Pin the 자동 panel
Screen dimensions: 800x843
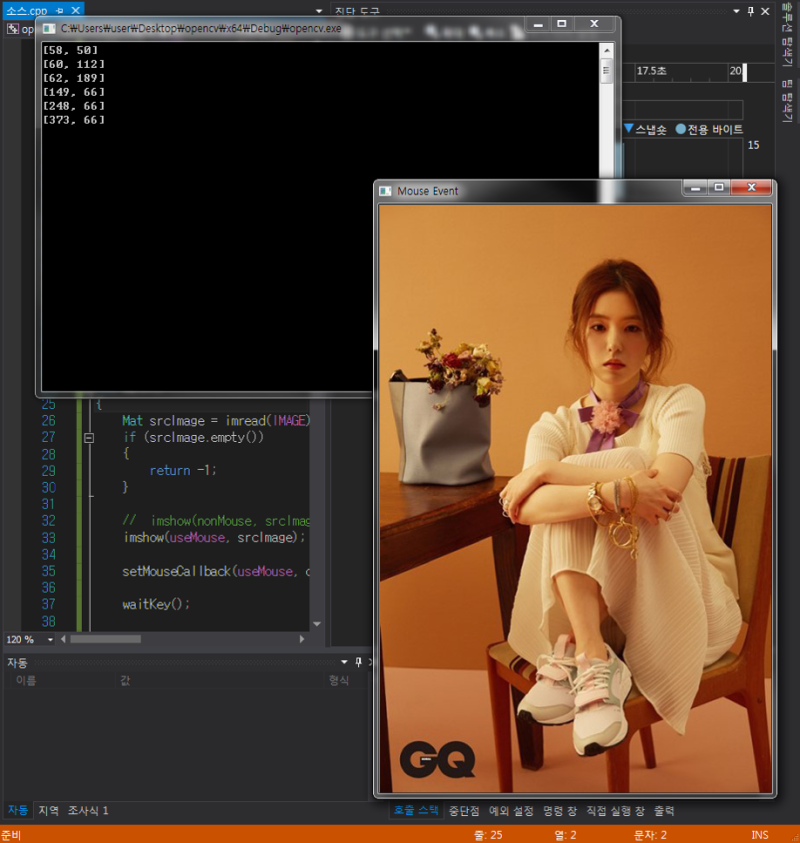coord(359,662)
